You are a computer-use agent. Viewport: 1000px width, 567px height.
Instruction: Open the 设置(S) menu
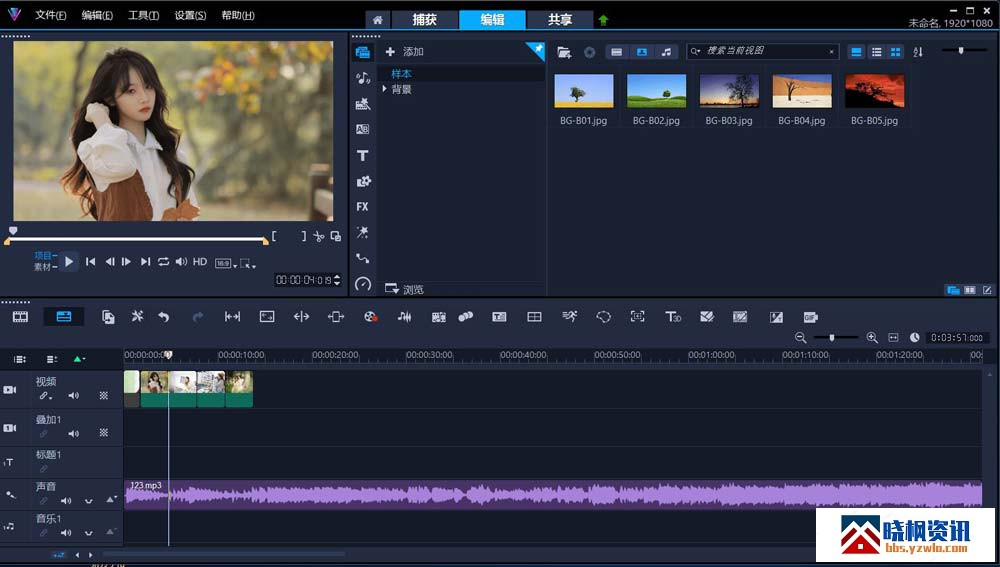coord(190,15)
